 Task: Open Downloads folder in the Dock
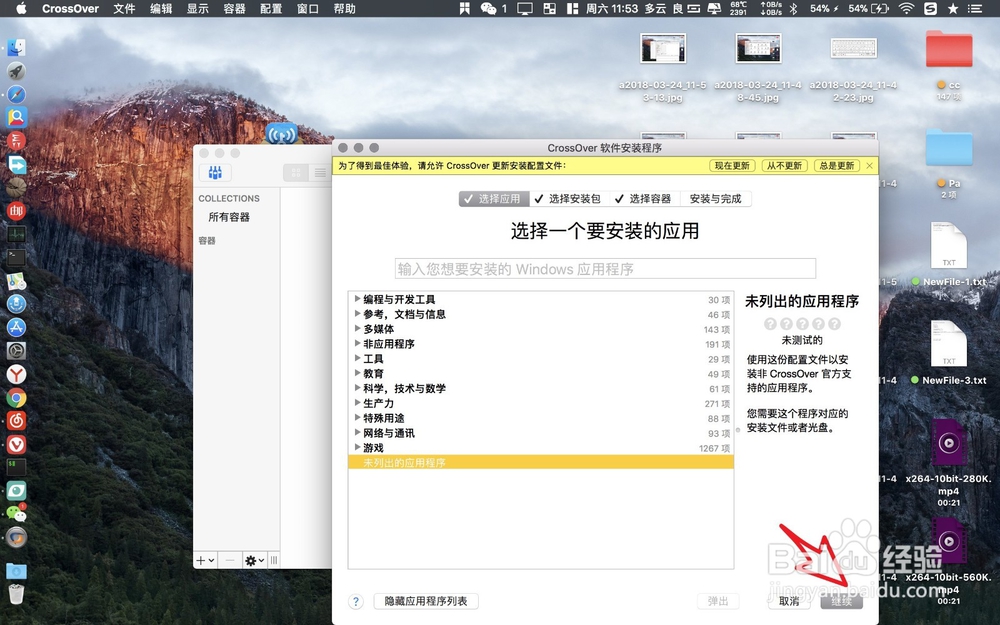click(17, 570)
